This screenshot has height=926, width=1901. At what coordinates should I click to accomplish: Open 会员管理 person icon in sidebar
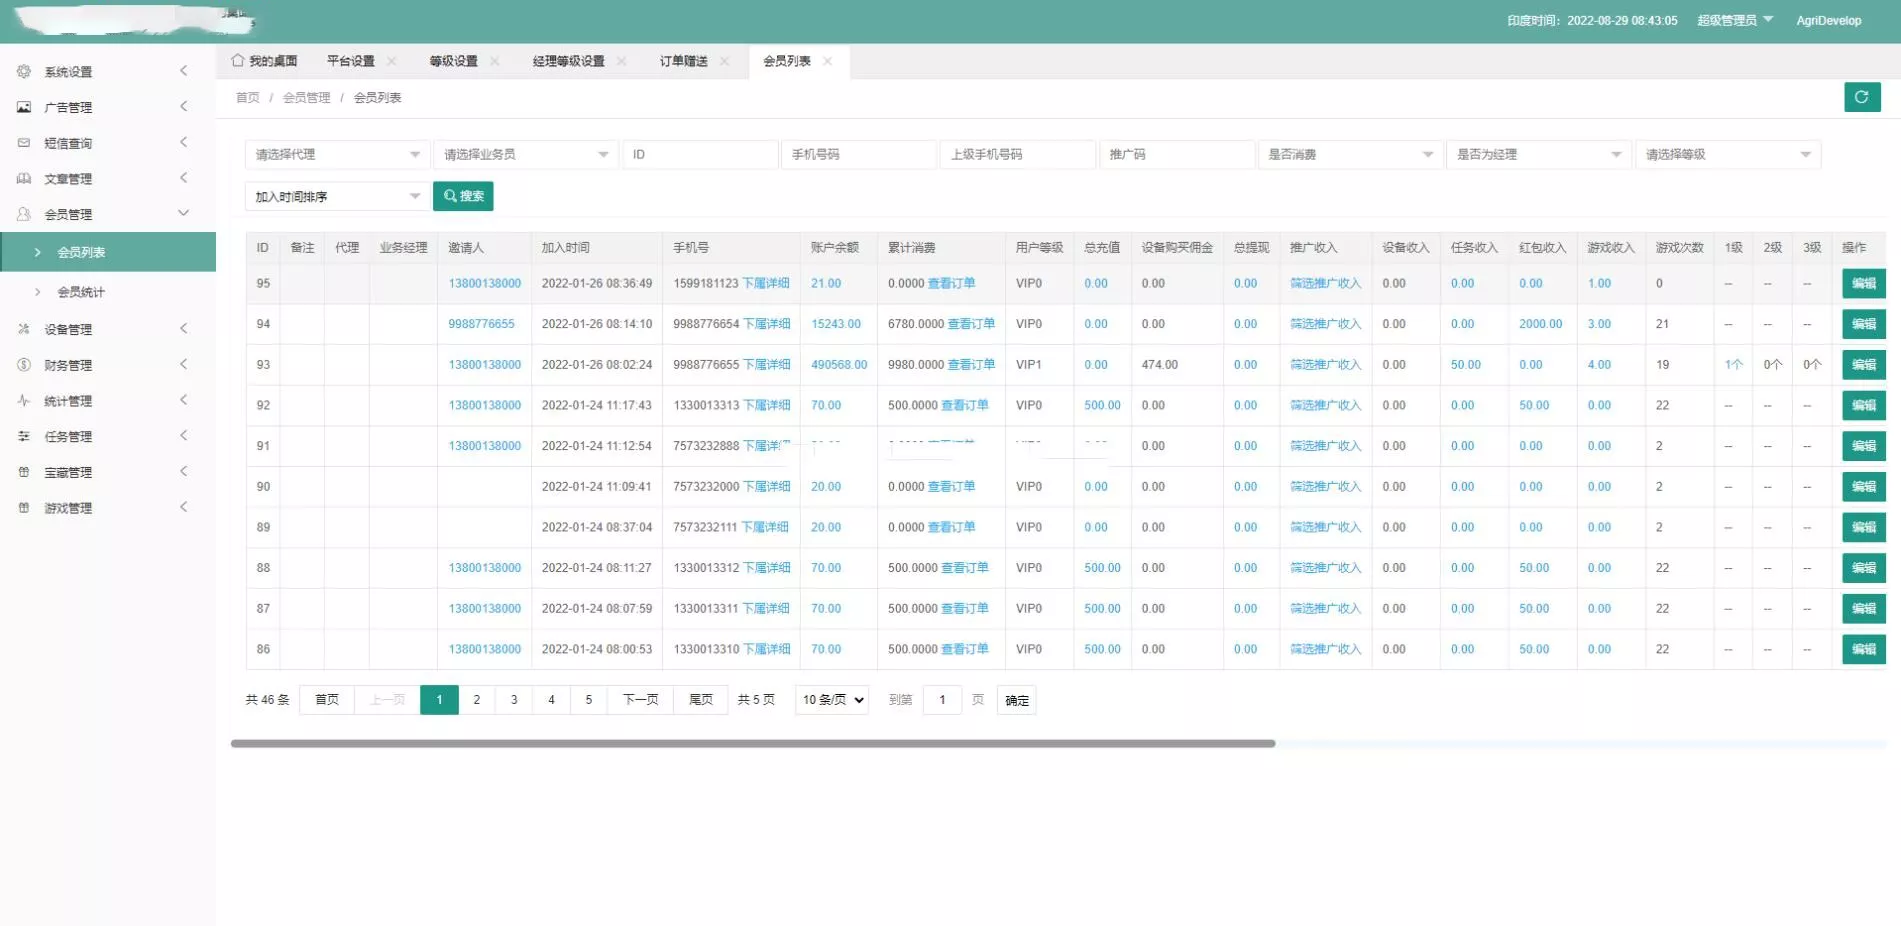tap(24, 213)
